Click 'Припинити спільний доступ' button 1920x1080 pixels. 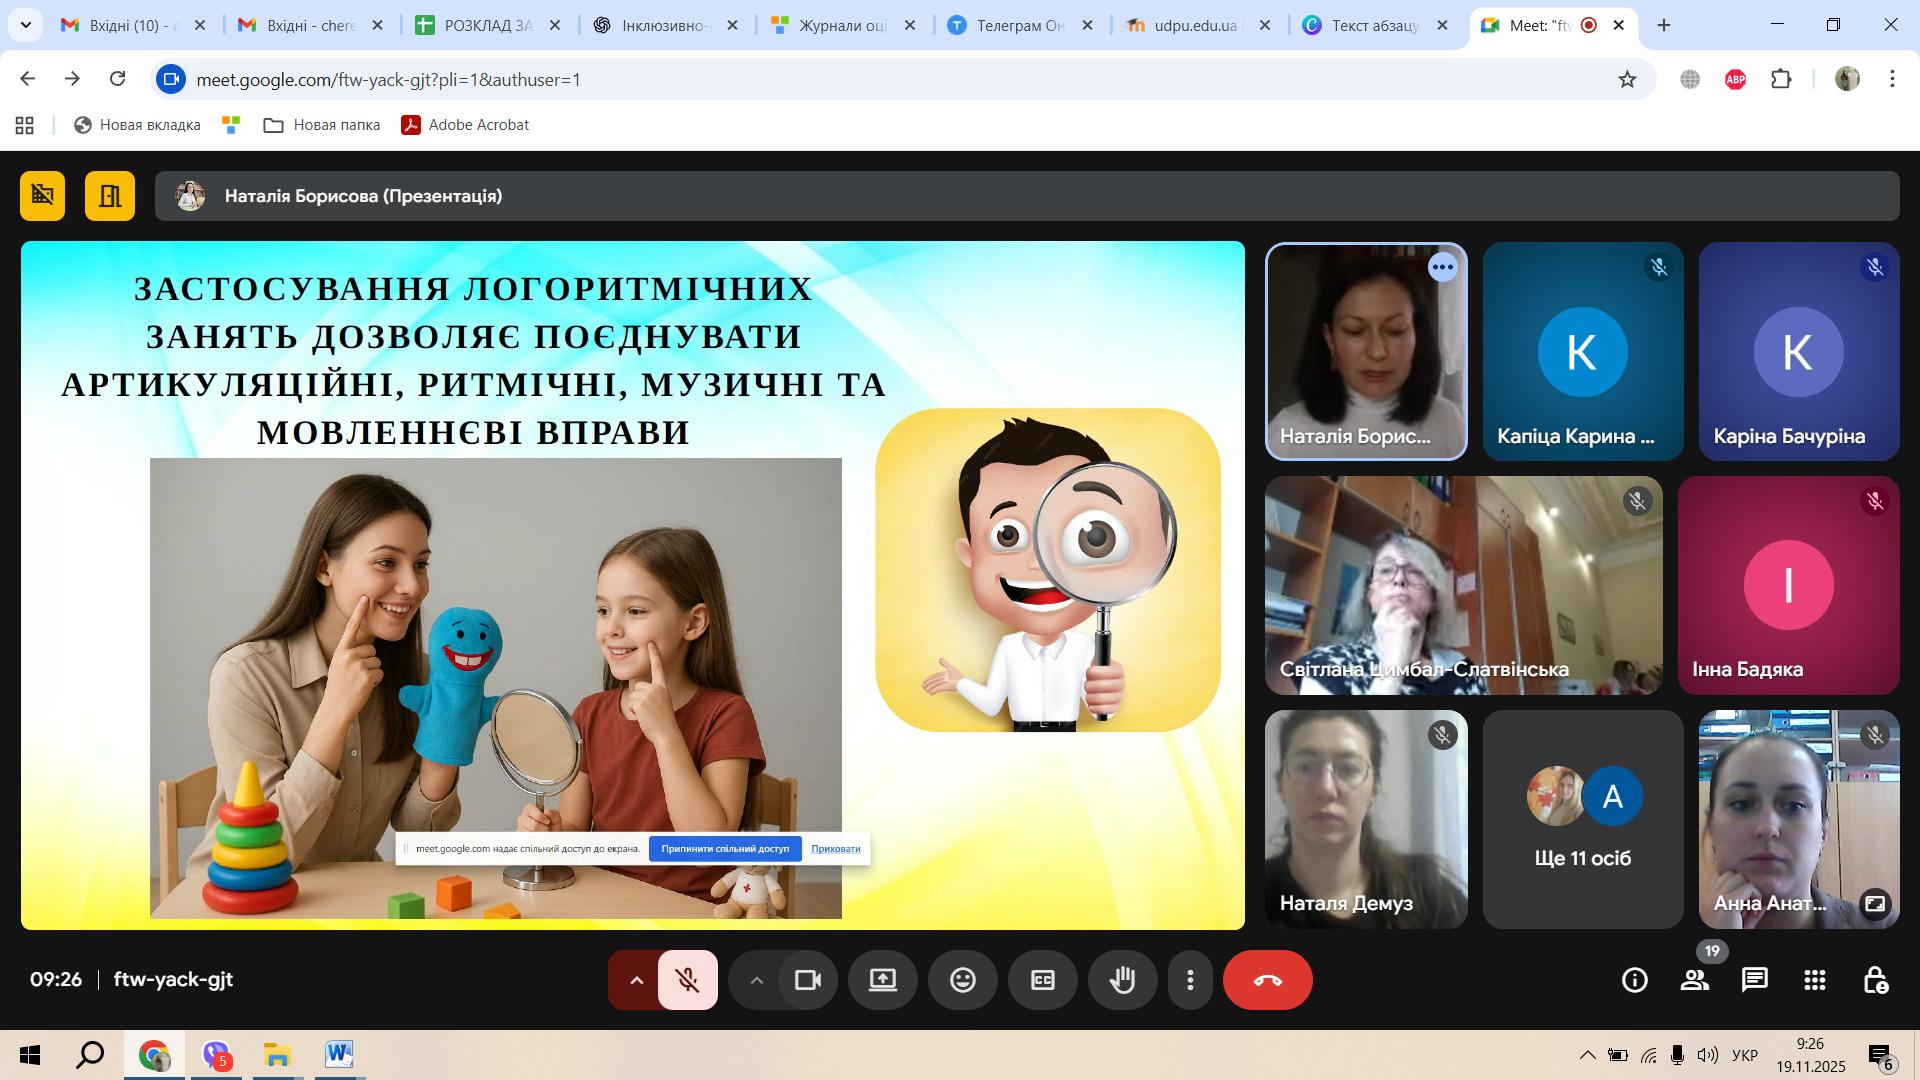[x=725, y=848]
